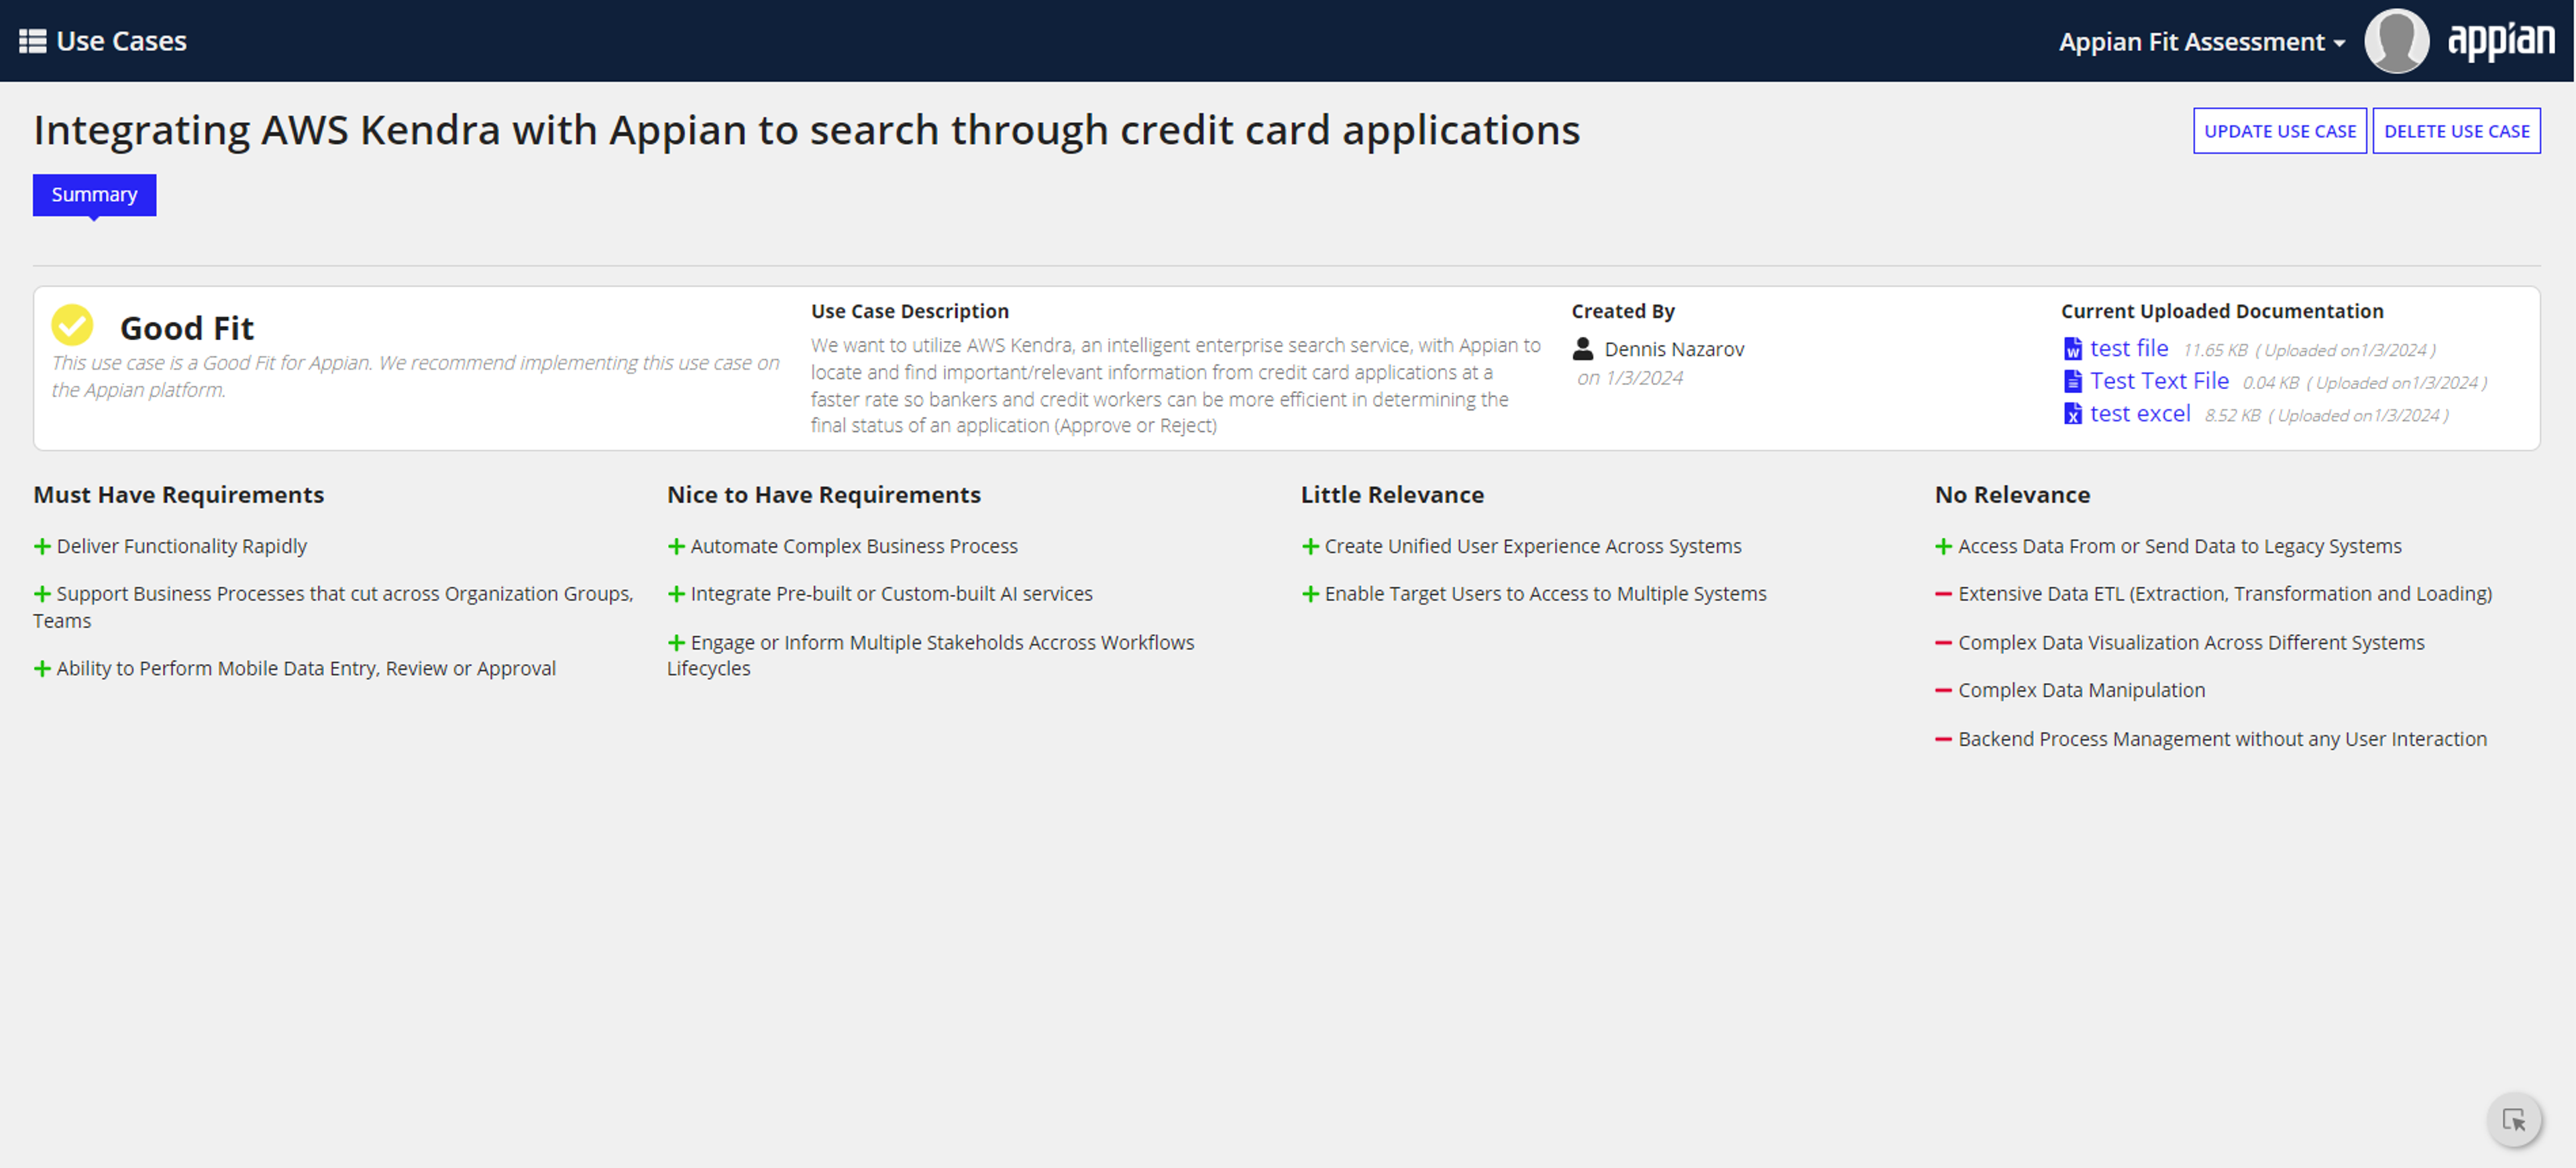Click plus icon beside Engage or Inform Multiple Stakeholds
Screen dimensions: 2576x1168
[x=676, y=643]
